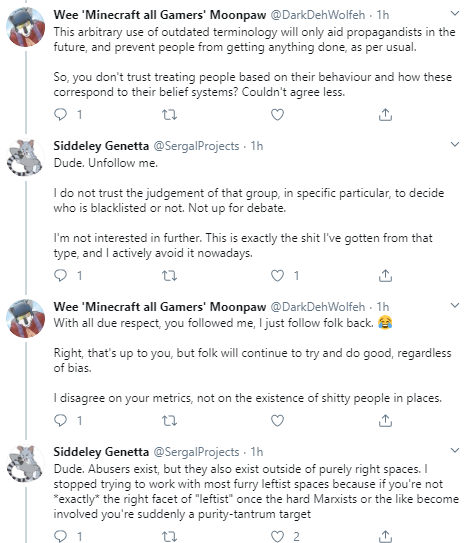Viewport: 465px width, 543px height.
Task: Like the 'With all due respect' tweet
Action: (277, 421)
